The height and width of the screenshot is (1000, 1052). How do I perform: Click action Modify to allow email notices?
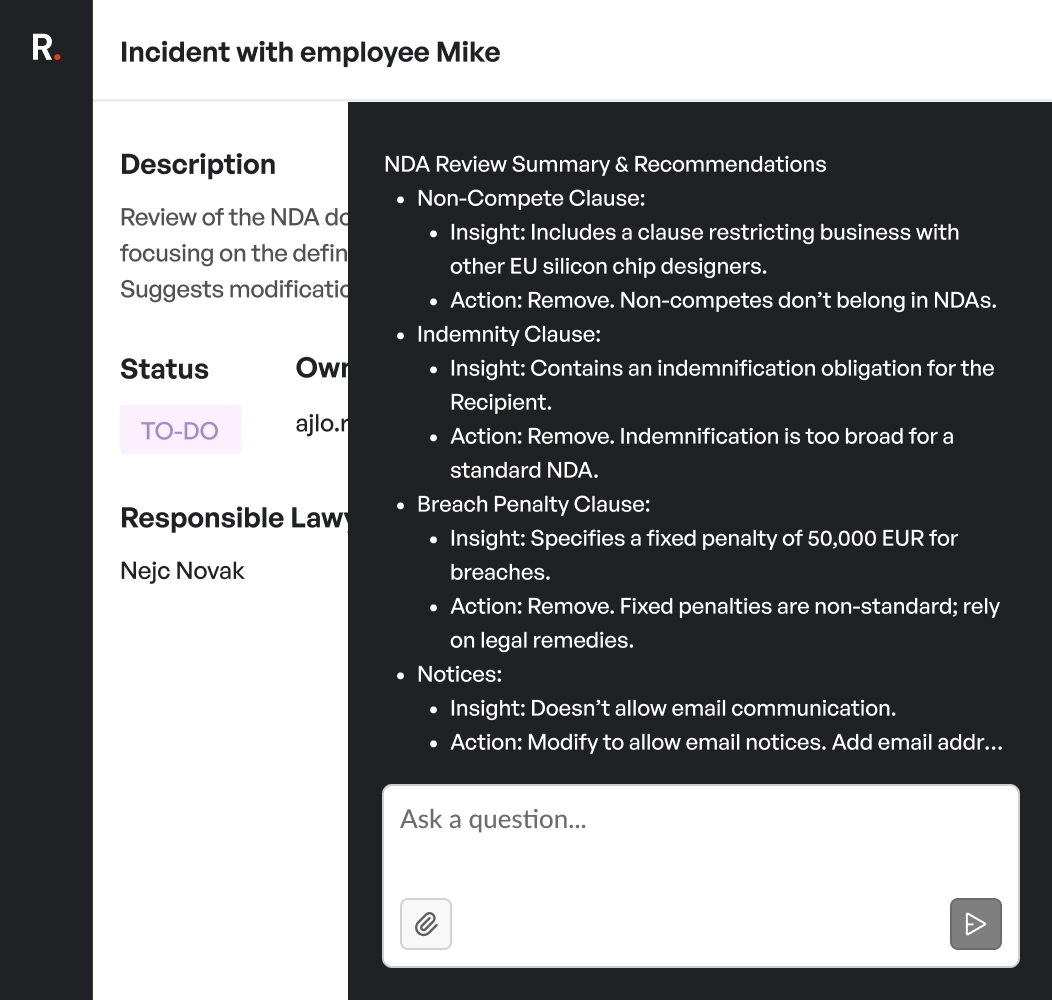[x=727, y=742]
